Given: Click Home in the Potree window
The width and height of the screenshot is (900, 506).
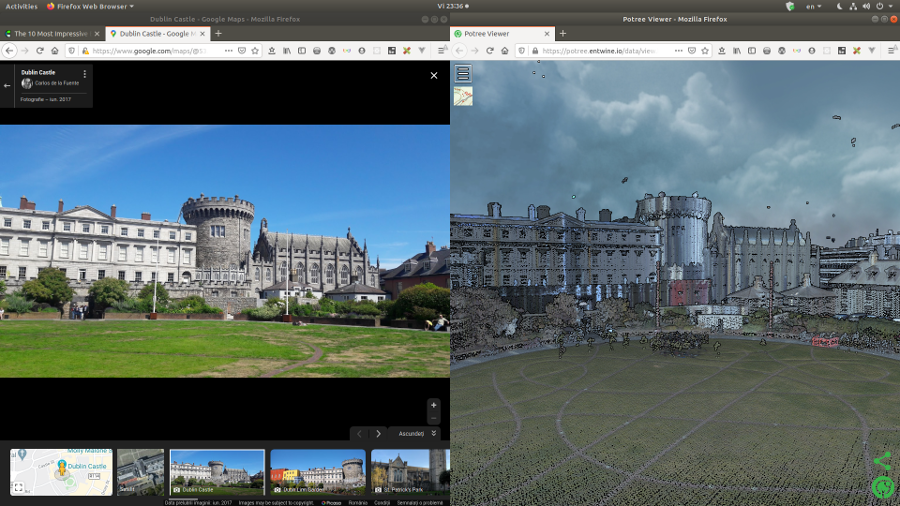Looking at the screenshot, I should point(505,50).
